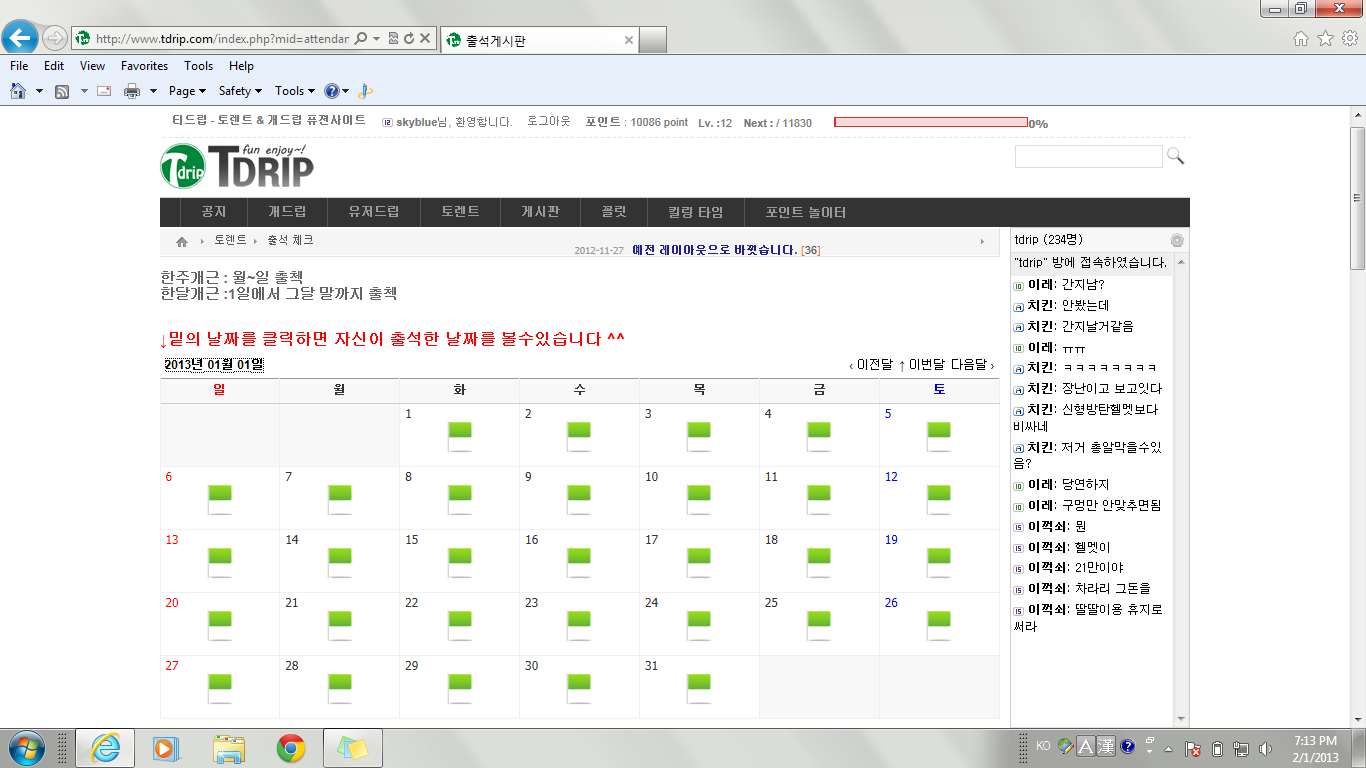This screenshot has height=768, width=1366.
Task: Click inside the site search input field
Action: click(x=1088, y=156)
